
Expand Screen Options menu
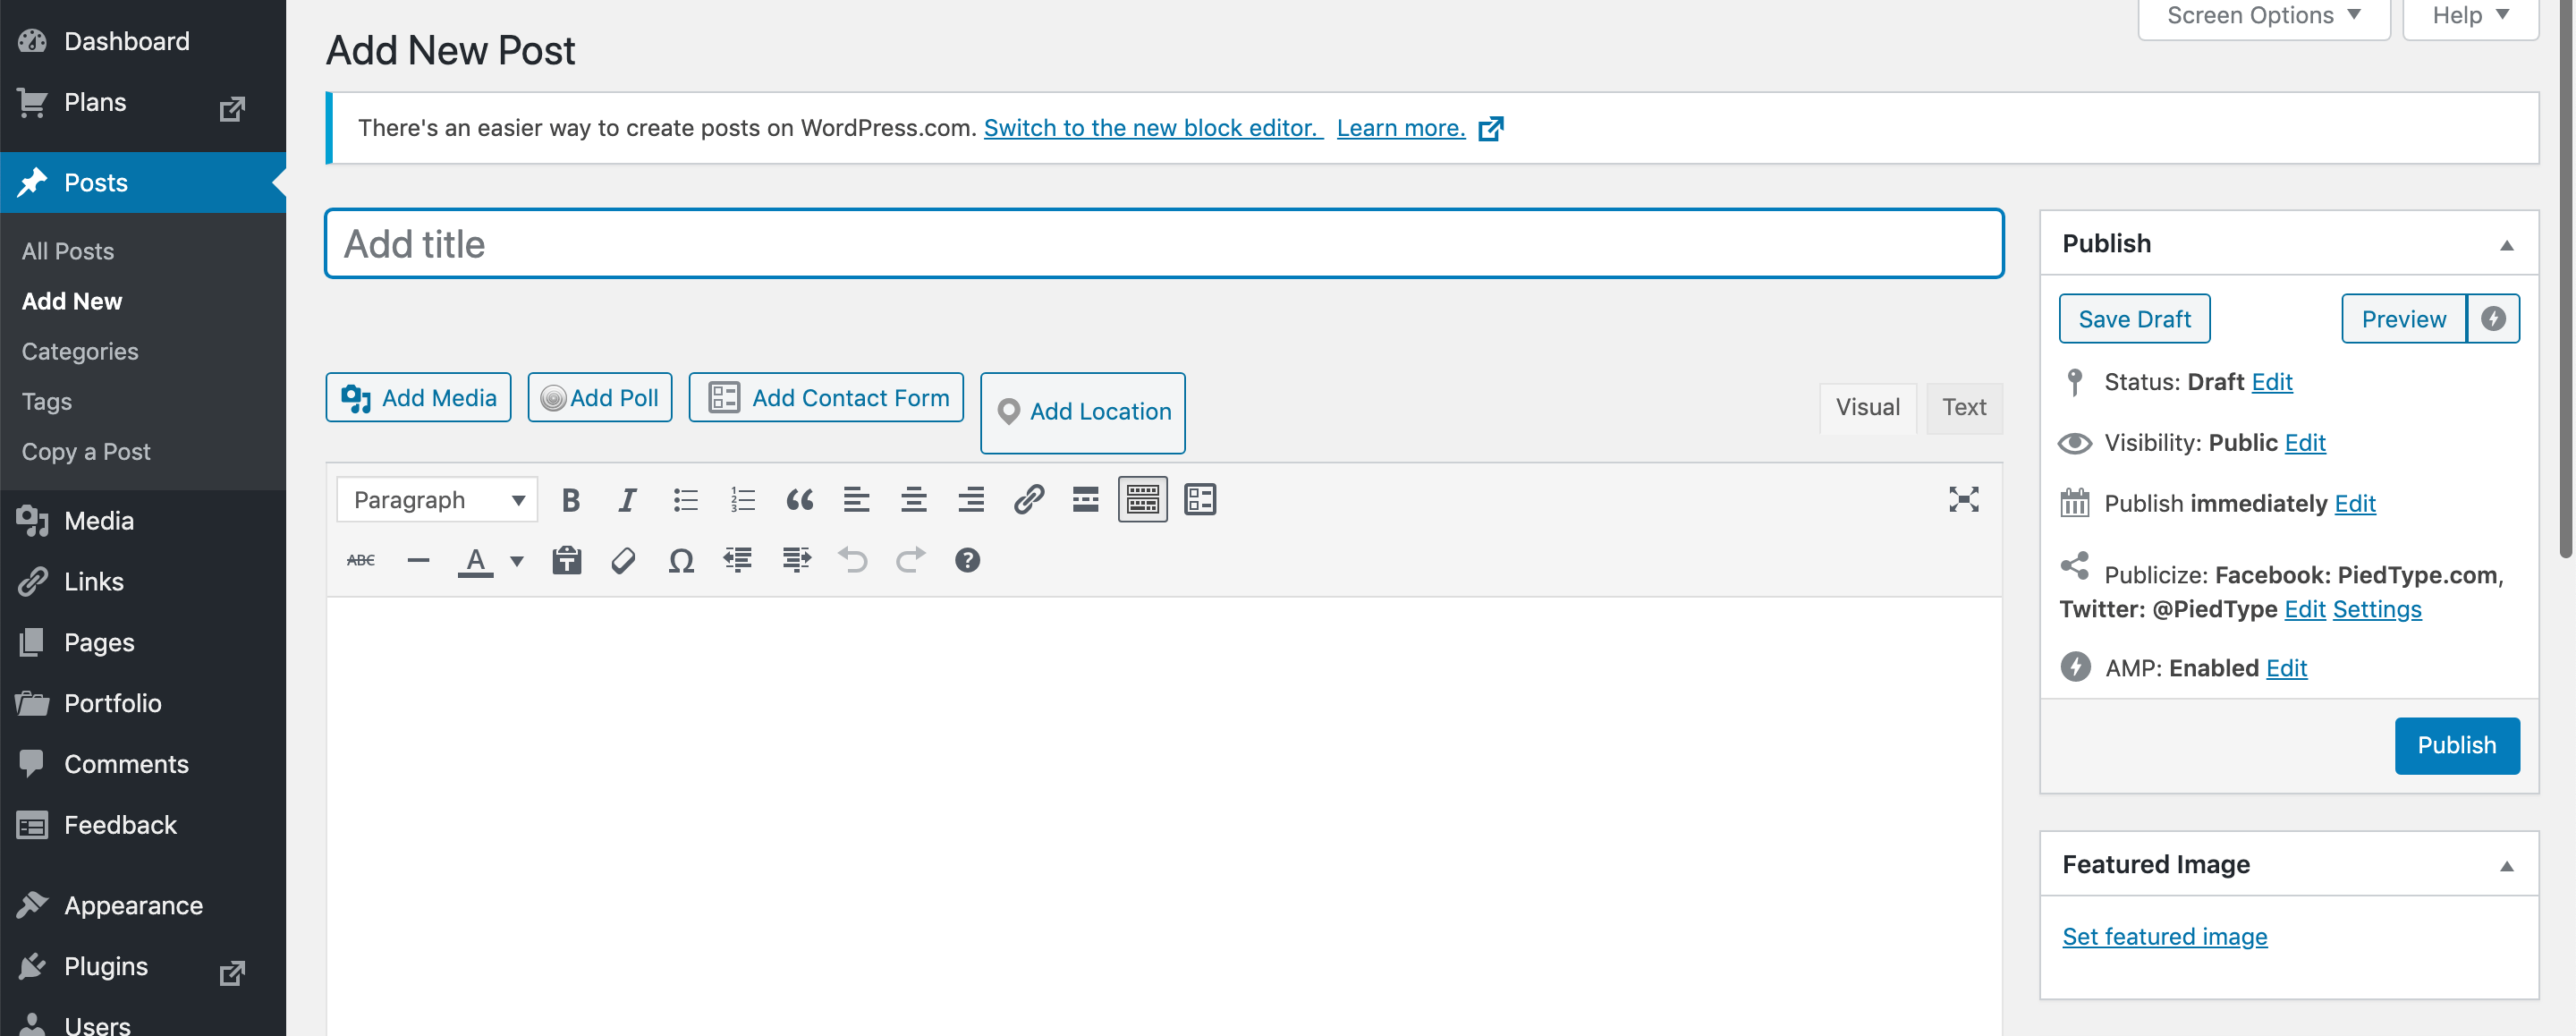2263,16
